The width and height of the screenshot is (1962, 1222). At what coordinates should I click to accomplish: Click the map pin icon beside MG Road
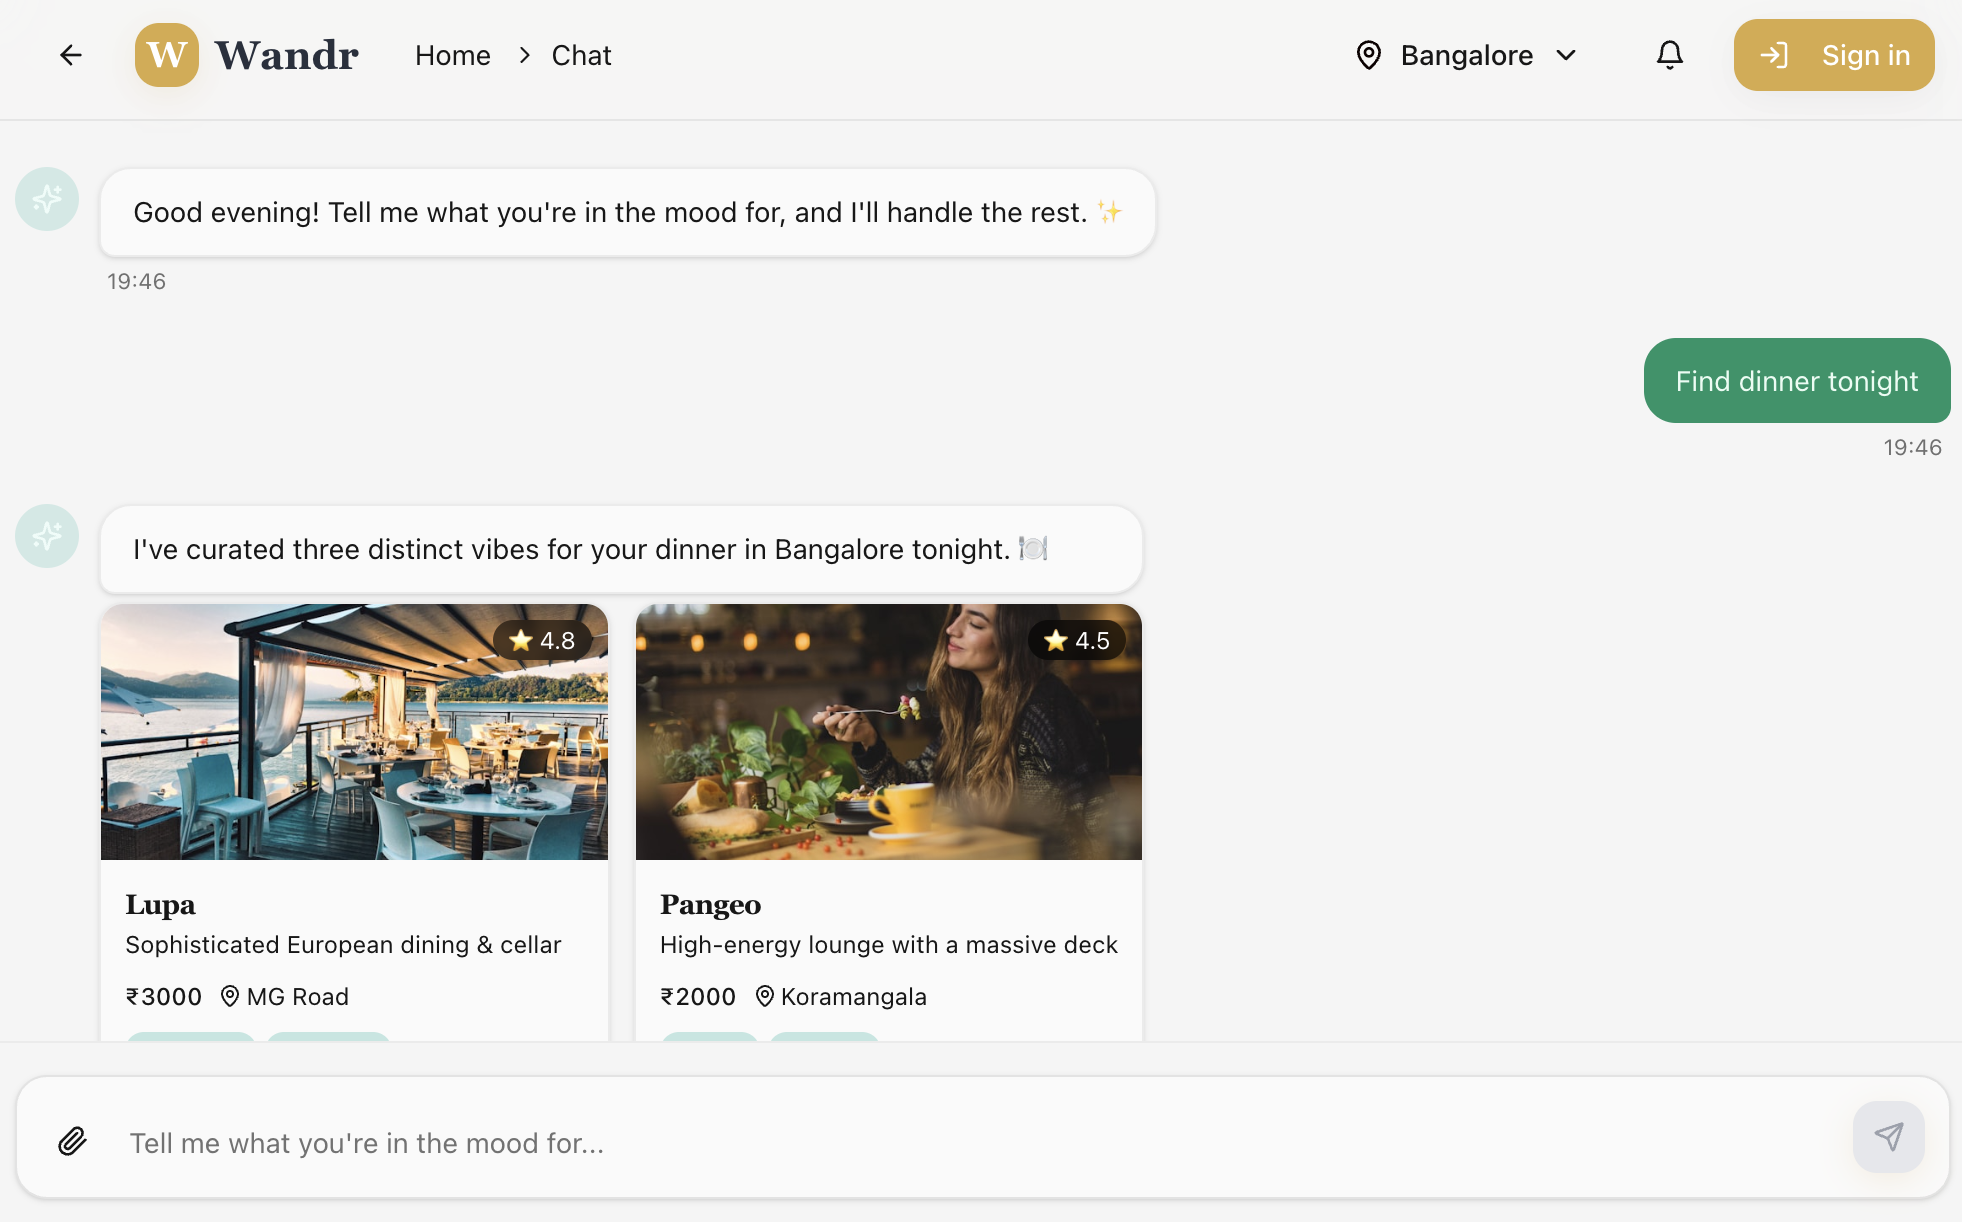[x=229, y=996]
